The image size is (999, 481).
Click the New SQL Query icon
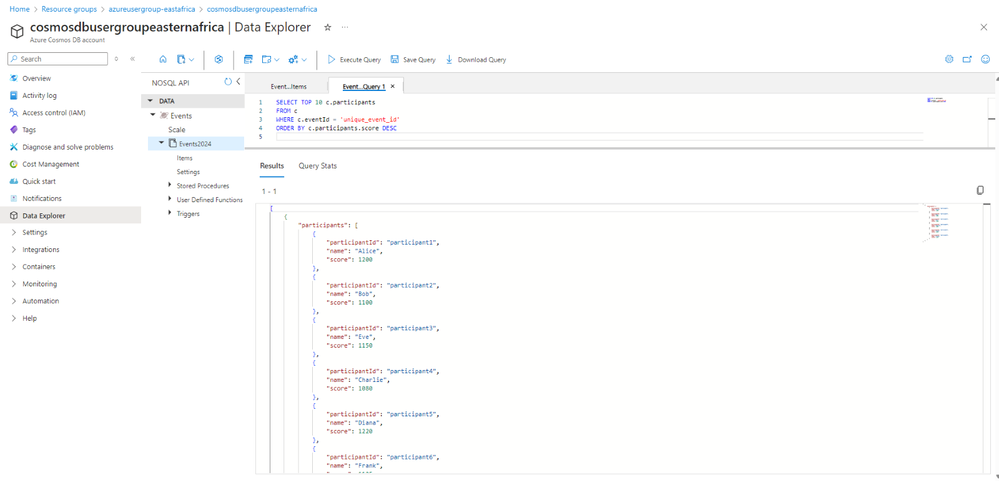coord(248,59)
